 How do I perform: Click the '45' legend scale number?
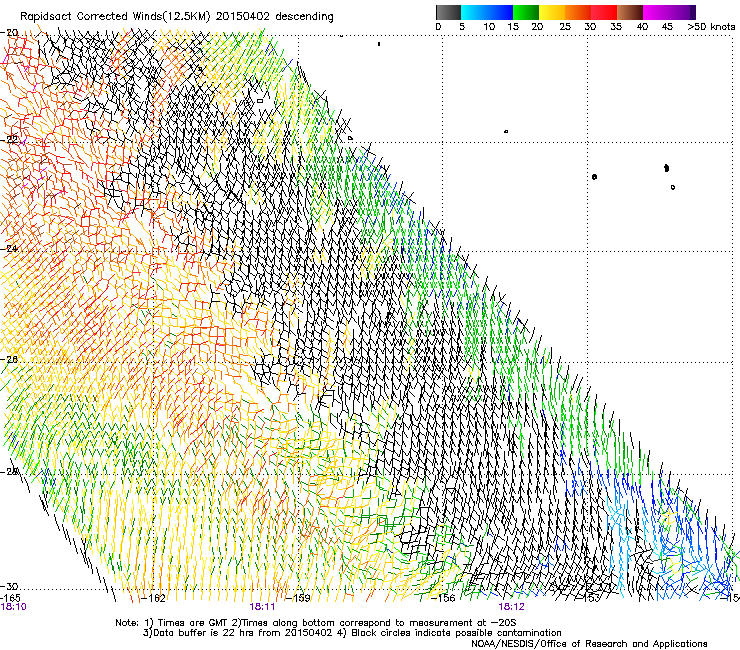point(667,27)
